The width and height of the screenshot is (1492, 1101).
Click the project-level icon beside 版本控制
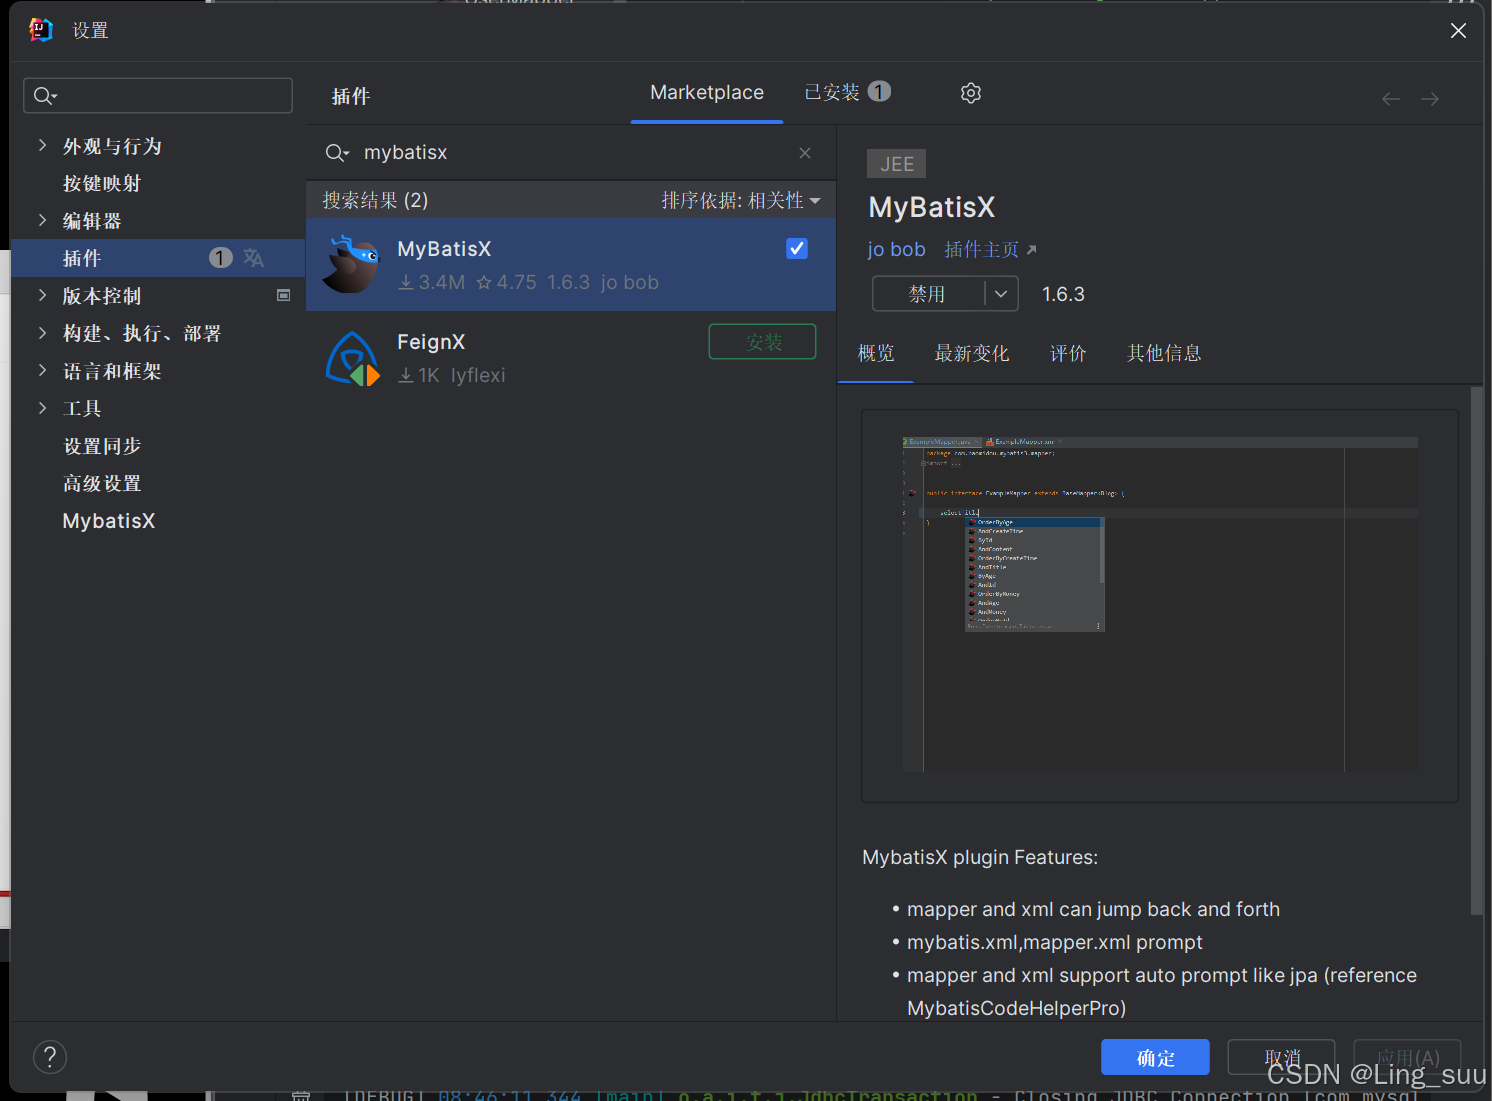(284, 295)
